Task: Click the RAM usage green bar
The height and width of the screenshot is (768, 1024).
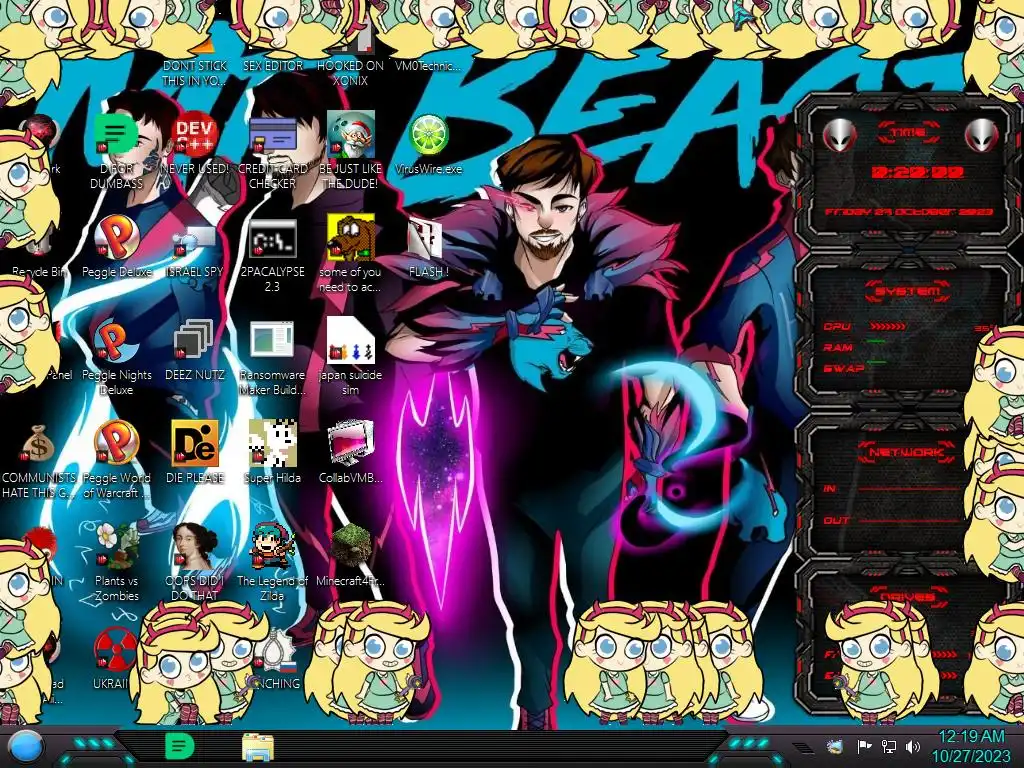Action: (x=876, y=341)
